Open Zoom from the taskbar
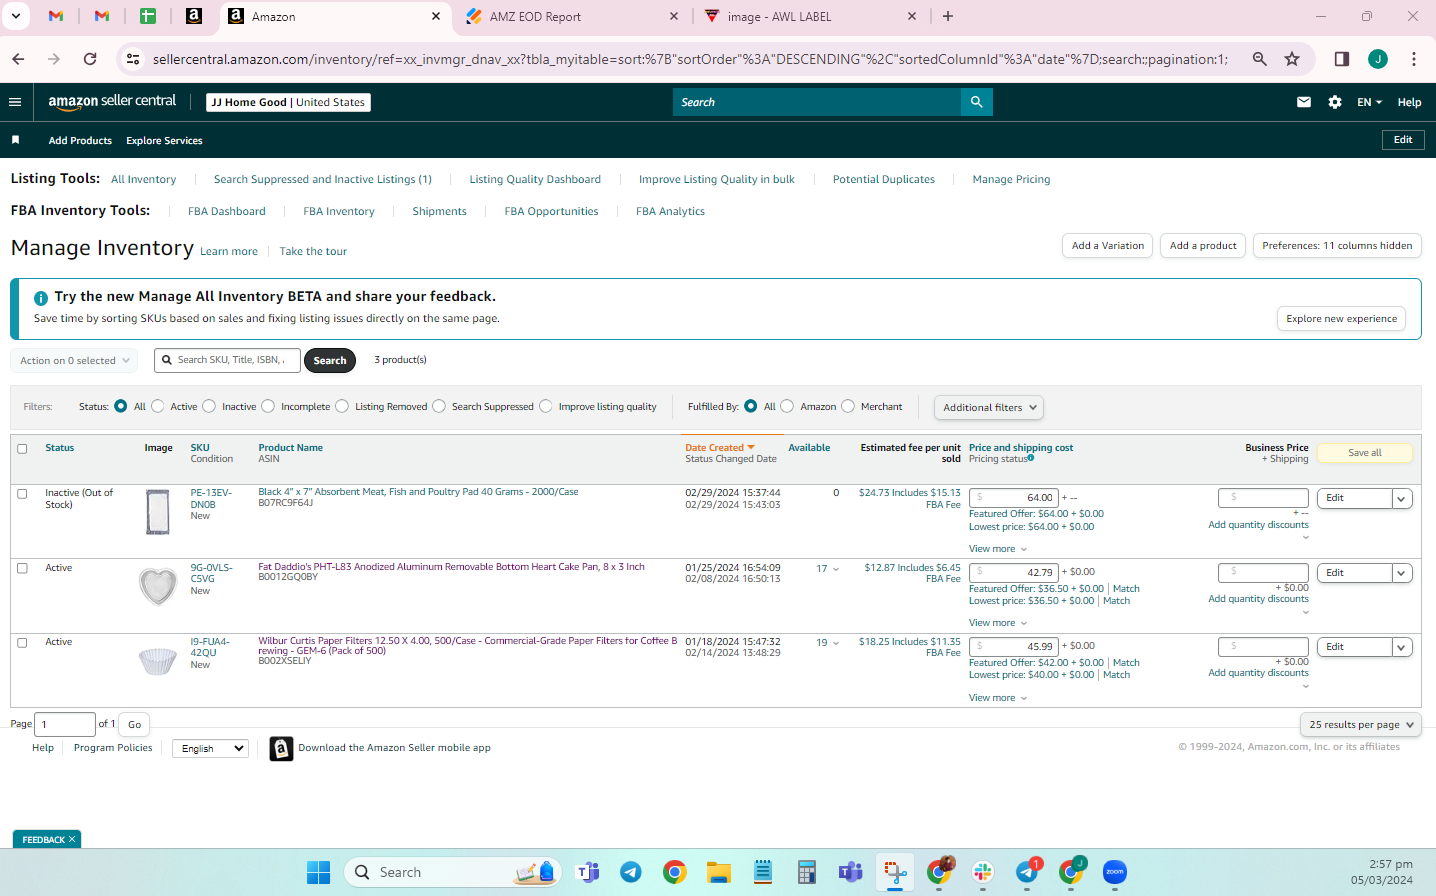1436x896 pixels. coord(1115,873)
